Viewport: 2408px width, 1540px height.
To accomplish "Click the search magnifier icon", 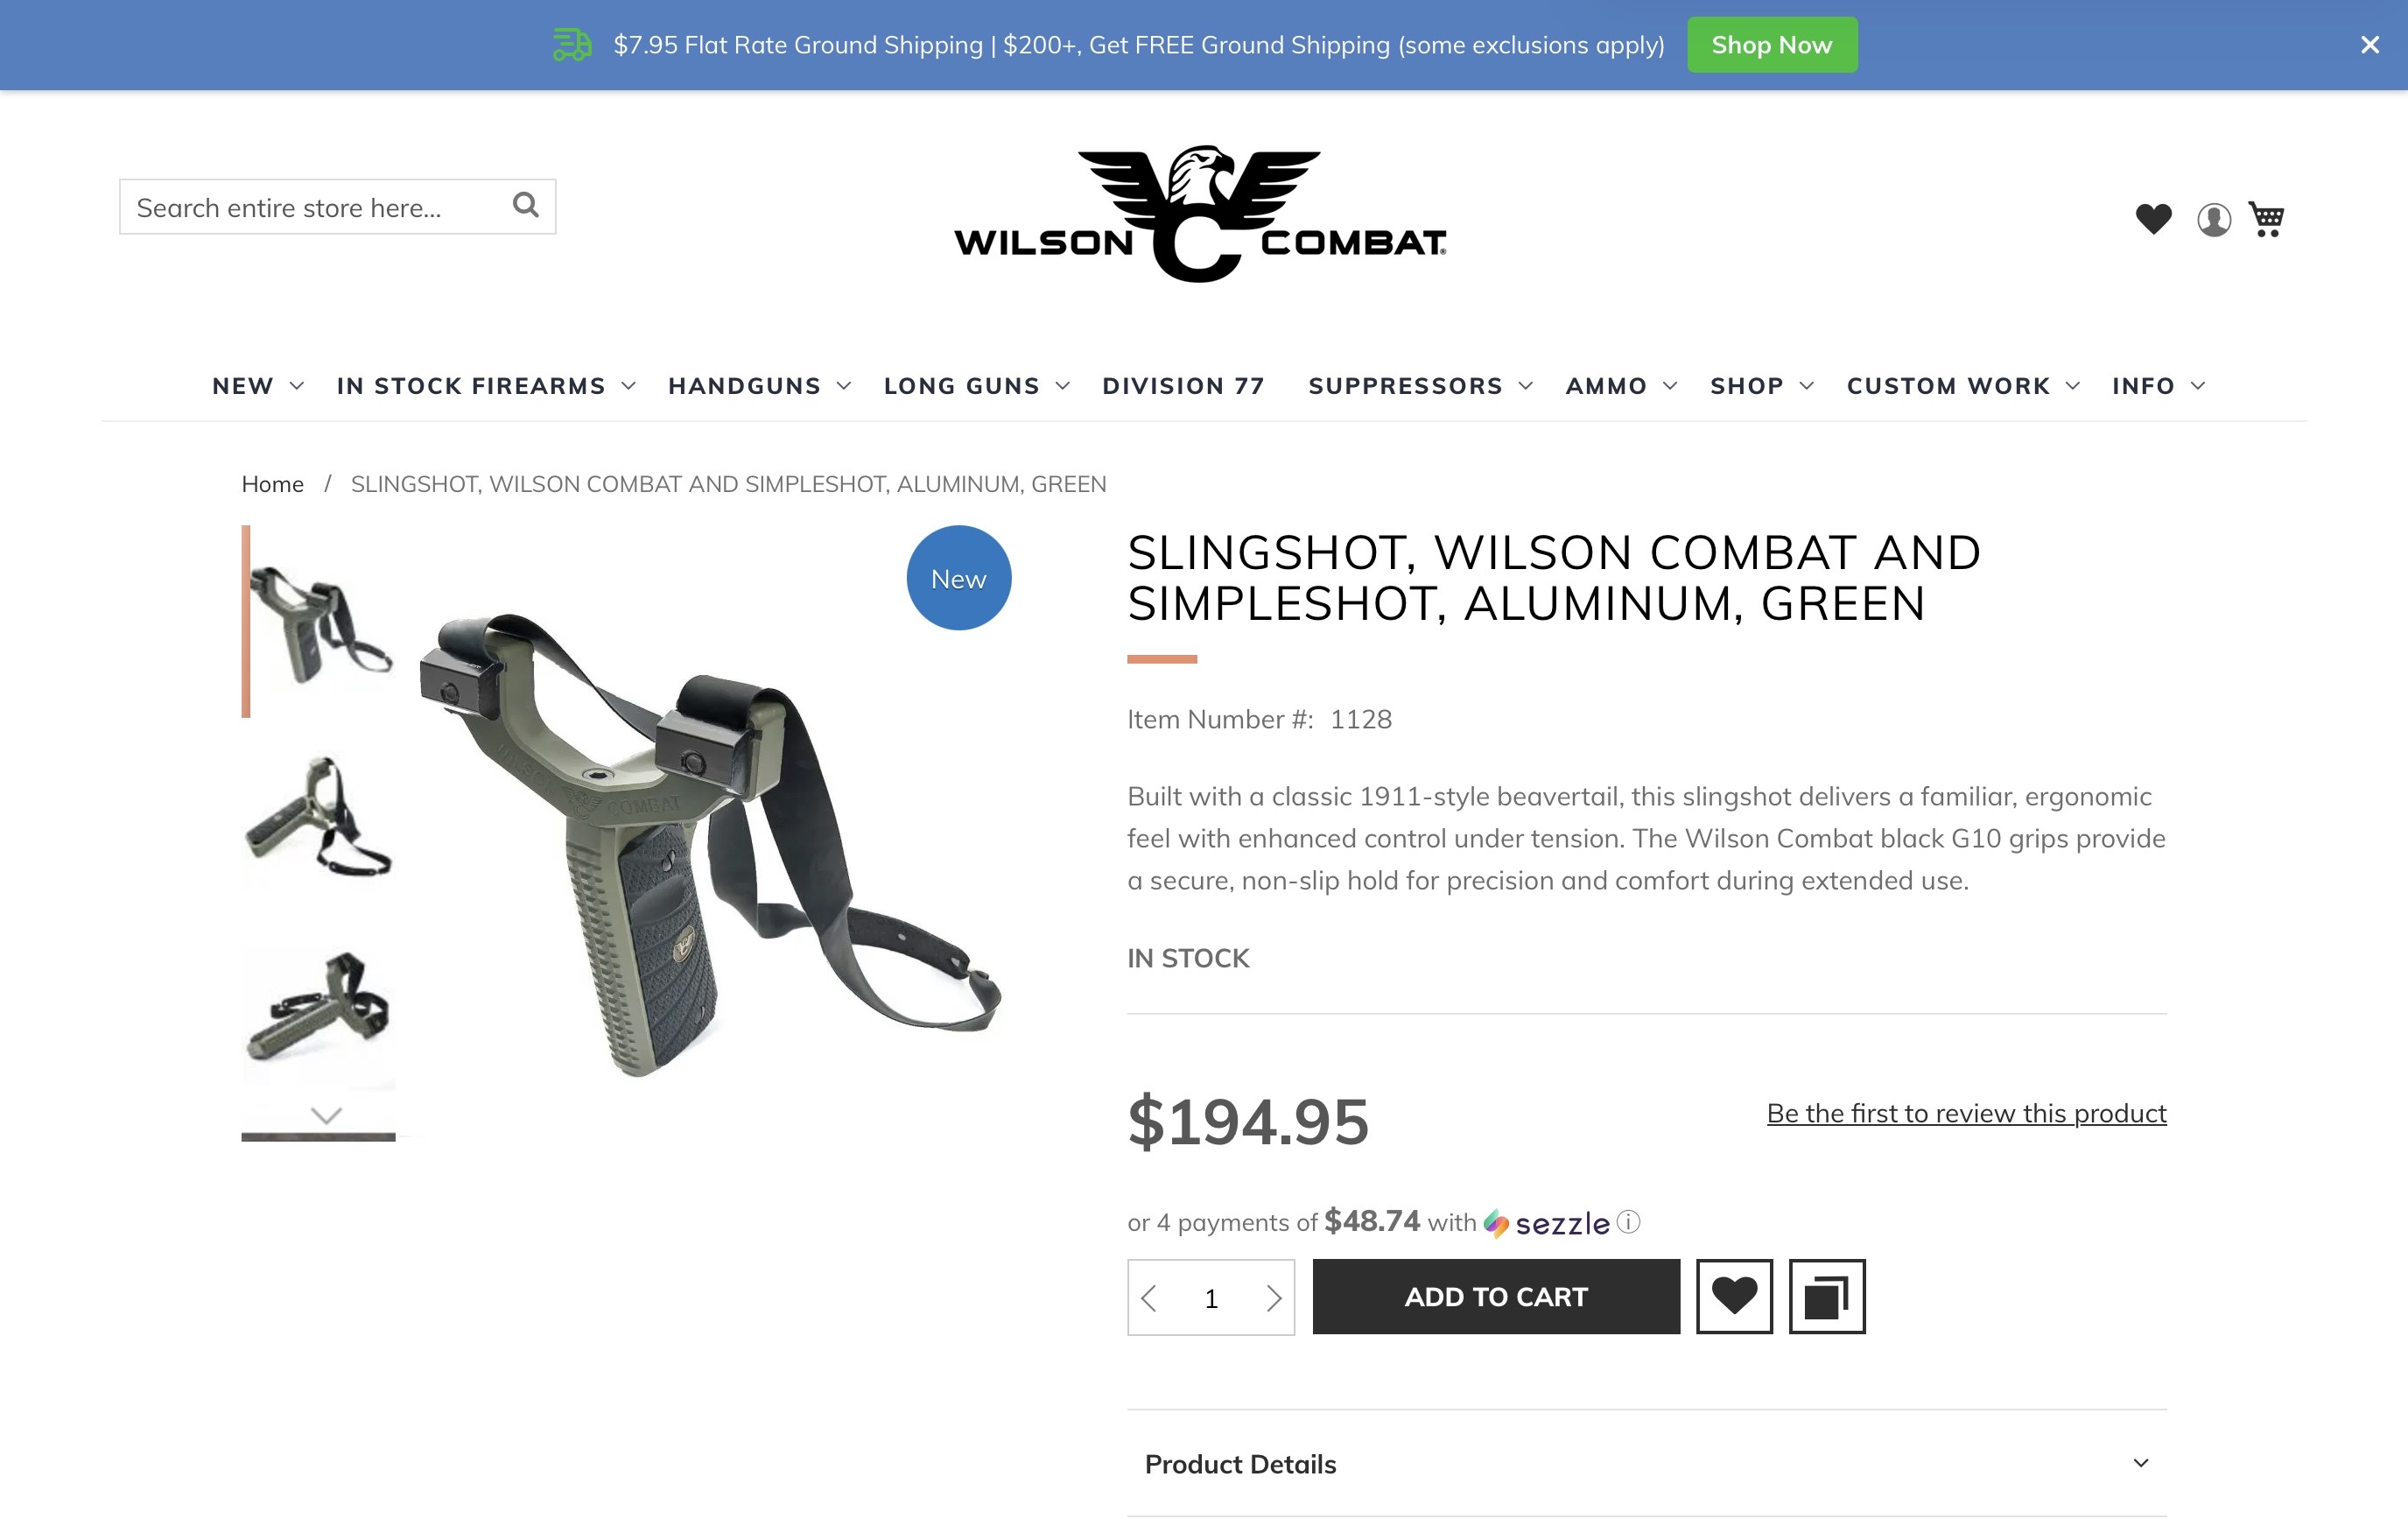I will coord(525,206).
